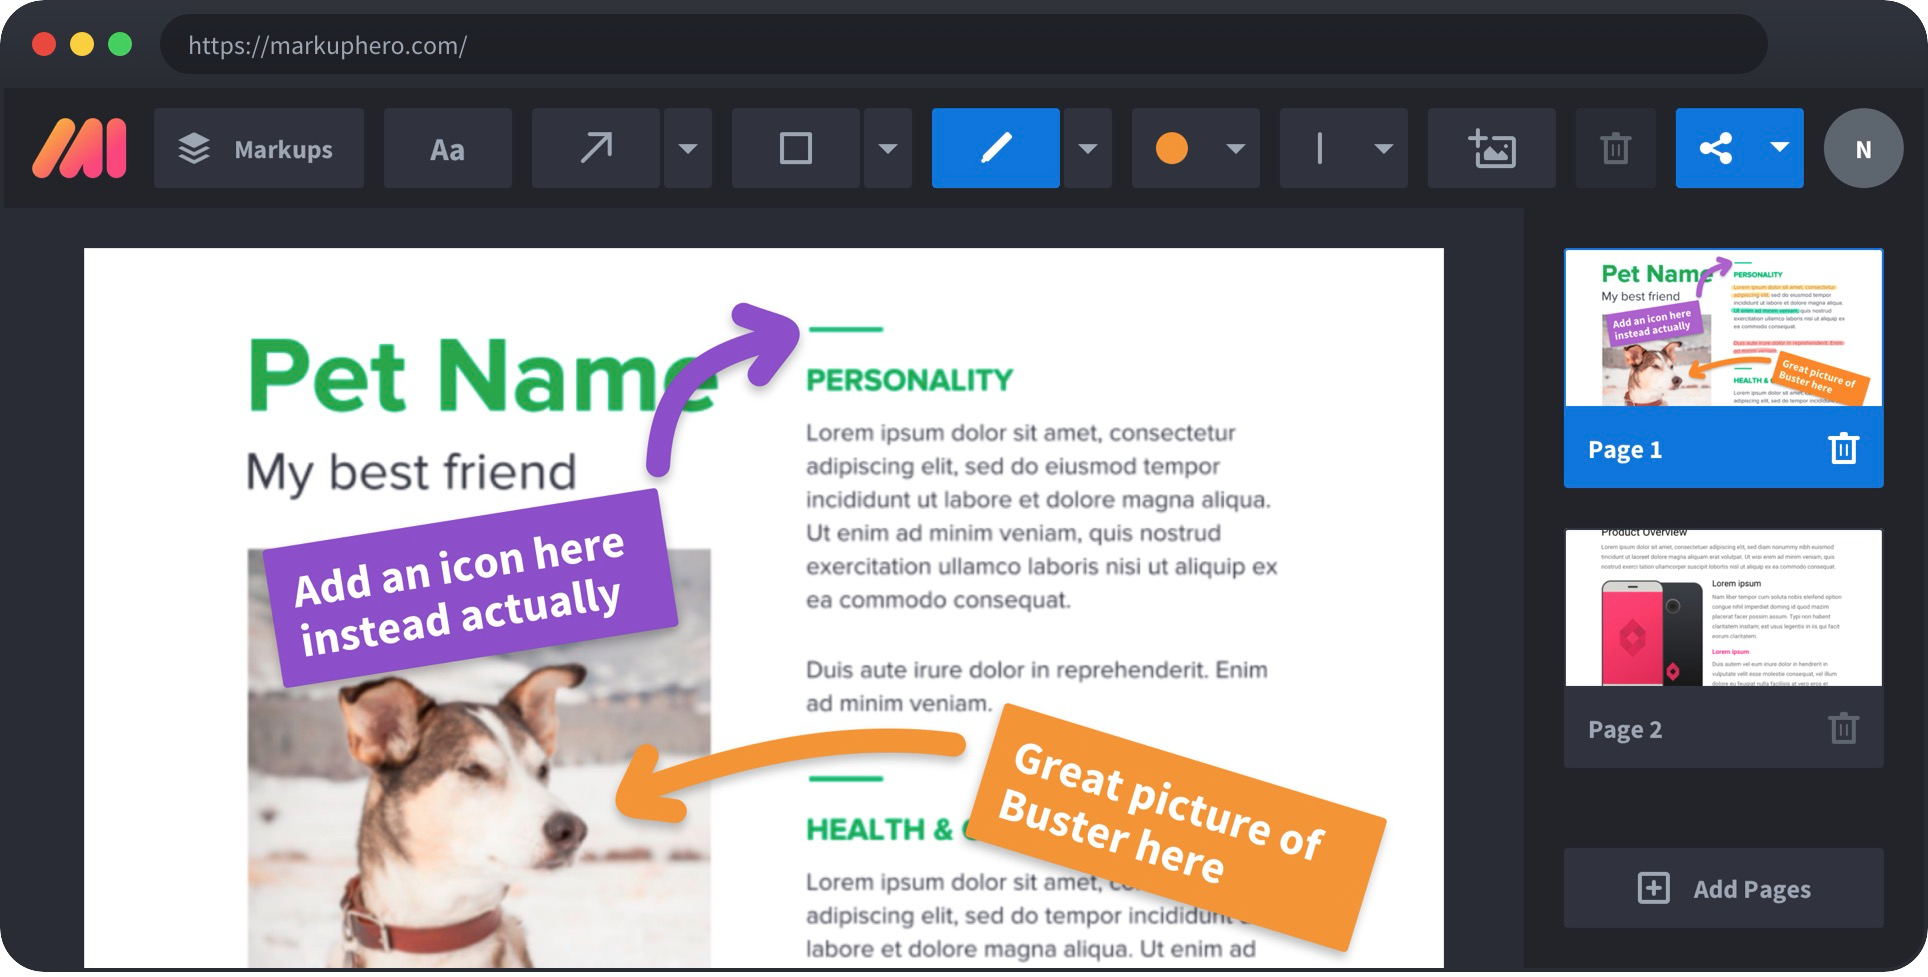Image resolution: width=1928 pixels, height=977 pixels.
Task: Select the orange 'Great picture of Buster' annotation
Action: (x=1177, y=826)
